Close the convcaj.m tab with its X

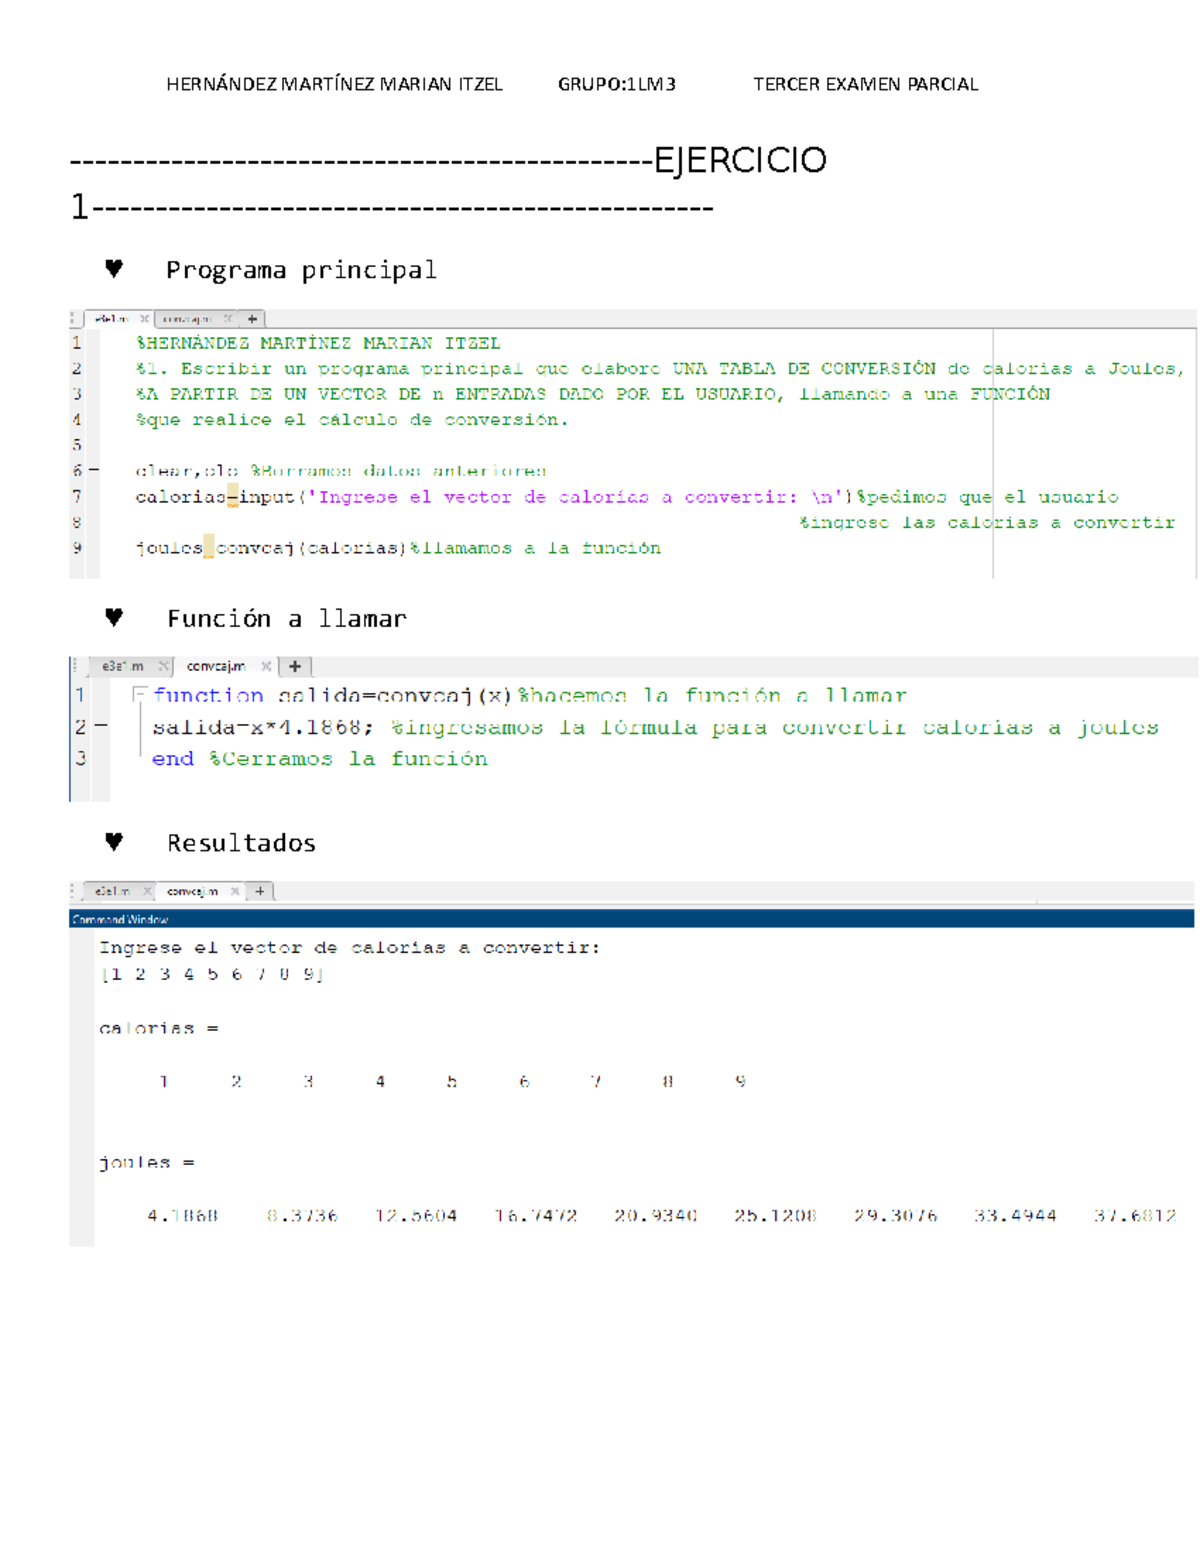point(230,317)
